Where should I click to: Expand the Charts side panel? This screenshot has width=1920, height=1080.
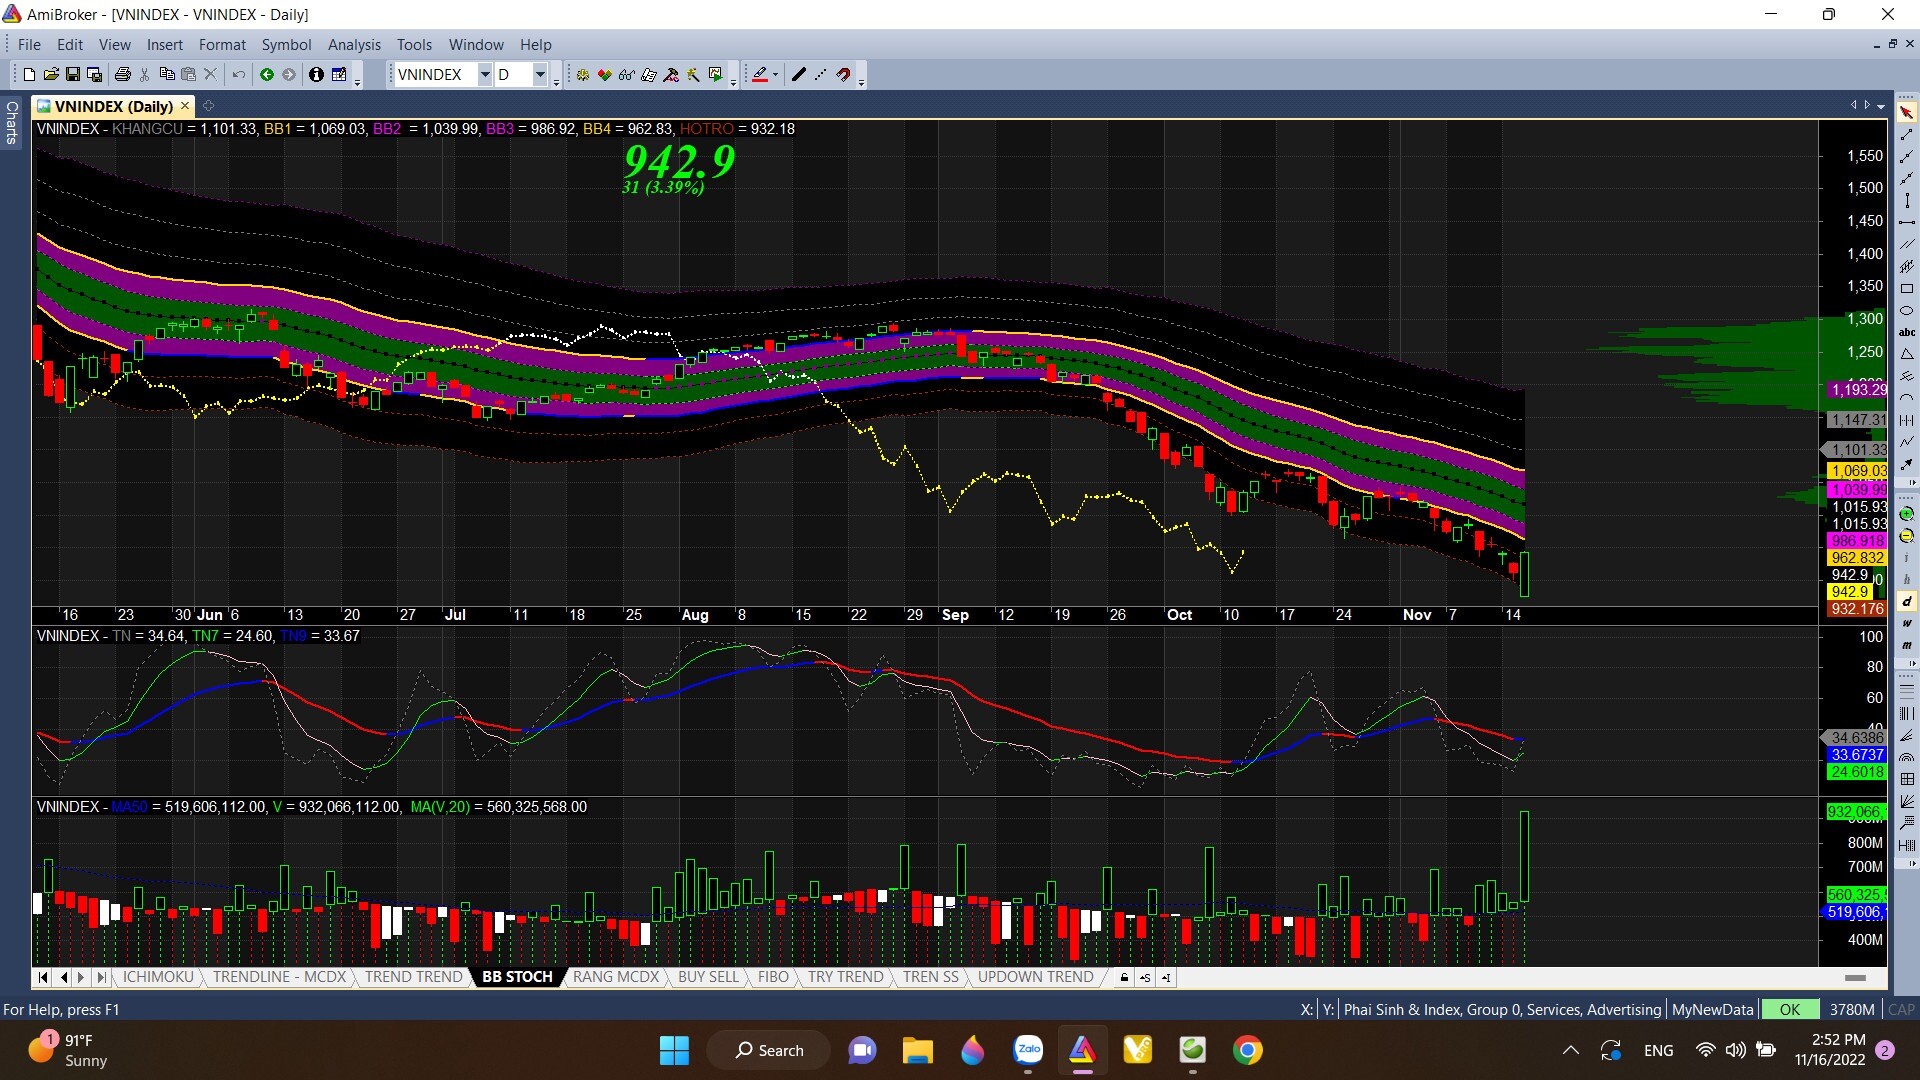[12, 122]
